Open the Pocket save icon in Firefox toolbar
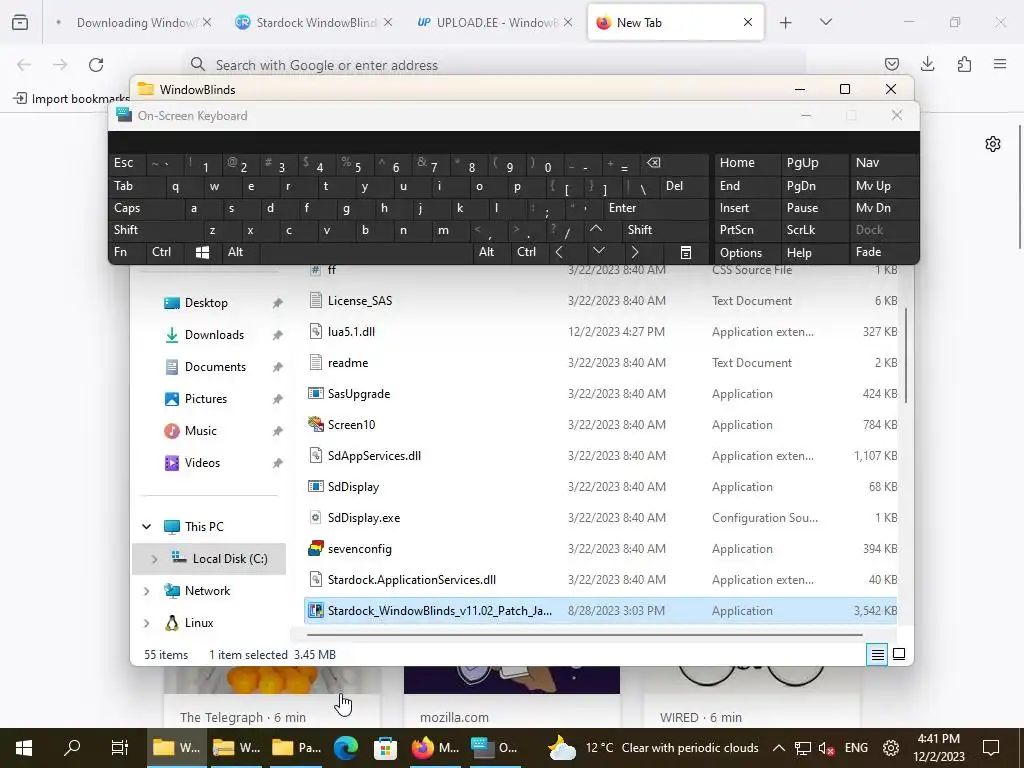Viewport: 1024px width, 768px height. (x=891, y=64)
